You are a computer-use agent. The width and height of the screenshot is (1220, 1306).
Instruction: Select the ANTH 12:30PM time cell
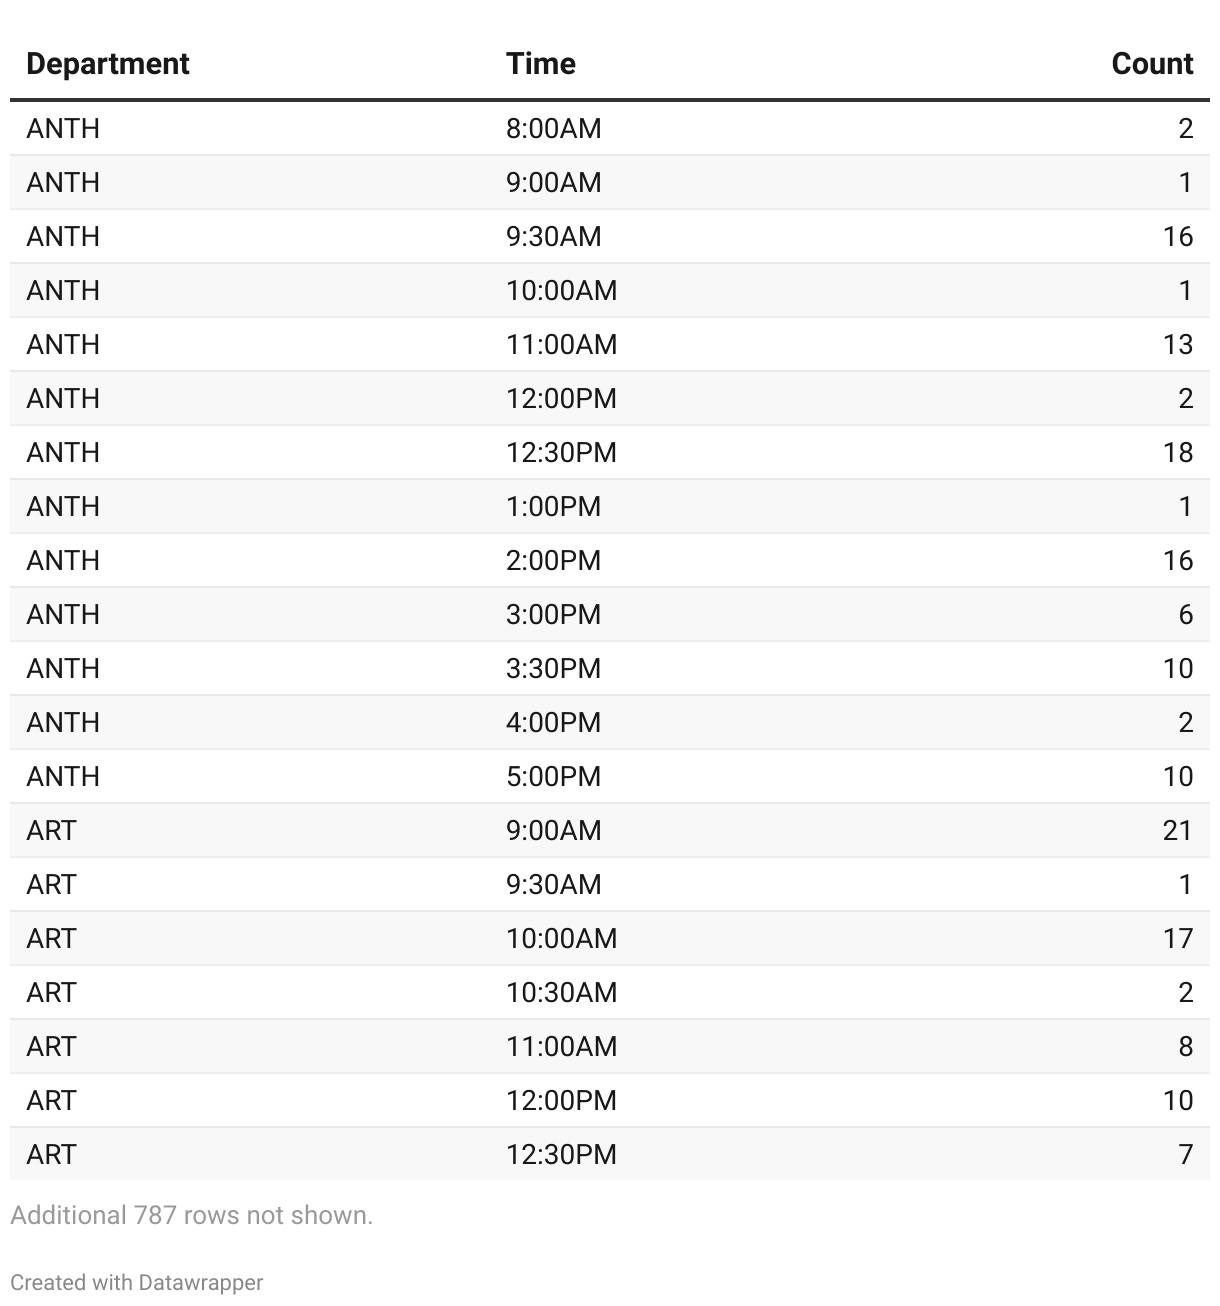[x=561, y=453]
